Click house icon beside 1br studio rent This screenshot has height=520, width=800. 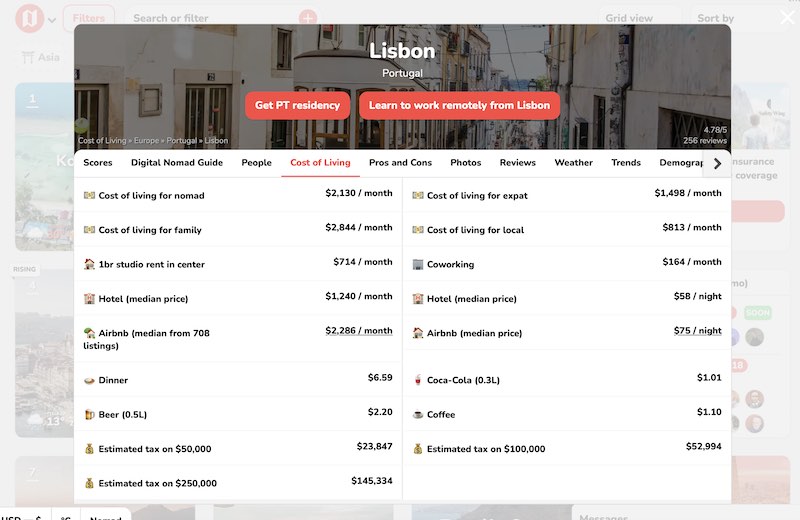click(x=89, y=264)
